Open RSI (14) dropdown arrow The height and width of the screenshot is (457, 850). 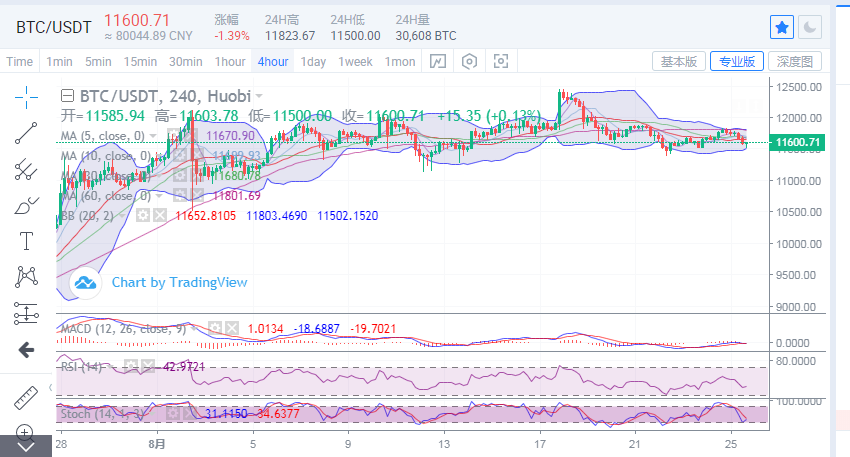(x=111, y=367)
